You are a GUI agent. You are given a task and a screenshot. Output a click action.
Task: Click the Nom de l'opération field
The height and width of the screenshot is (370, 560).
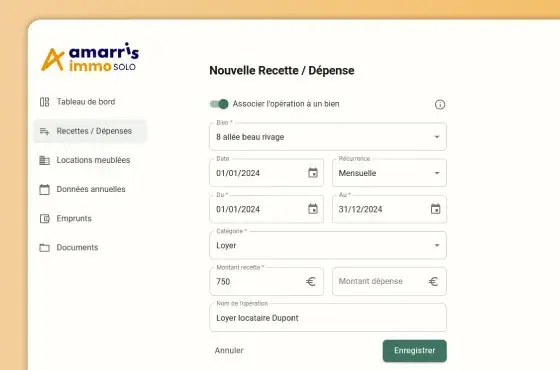pyautogui.click(x=328, y=318)
